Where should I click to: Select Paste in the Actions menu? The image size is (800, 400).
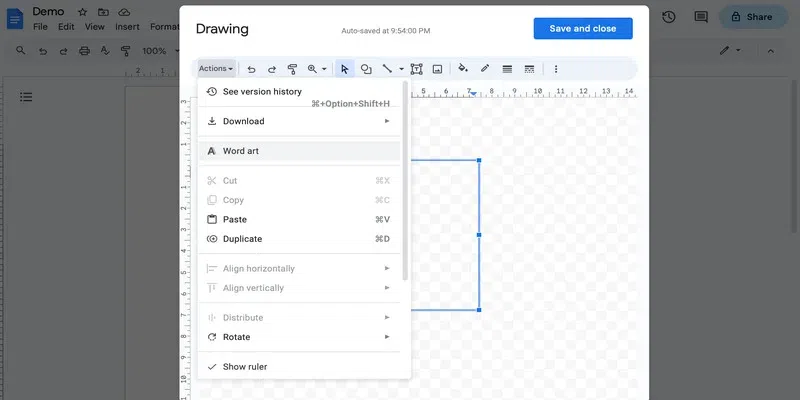[299, 219]
